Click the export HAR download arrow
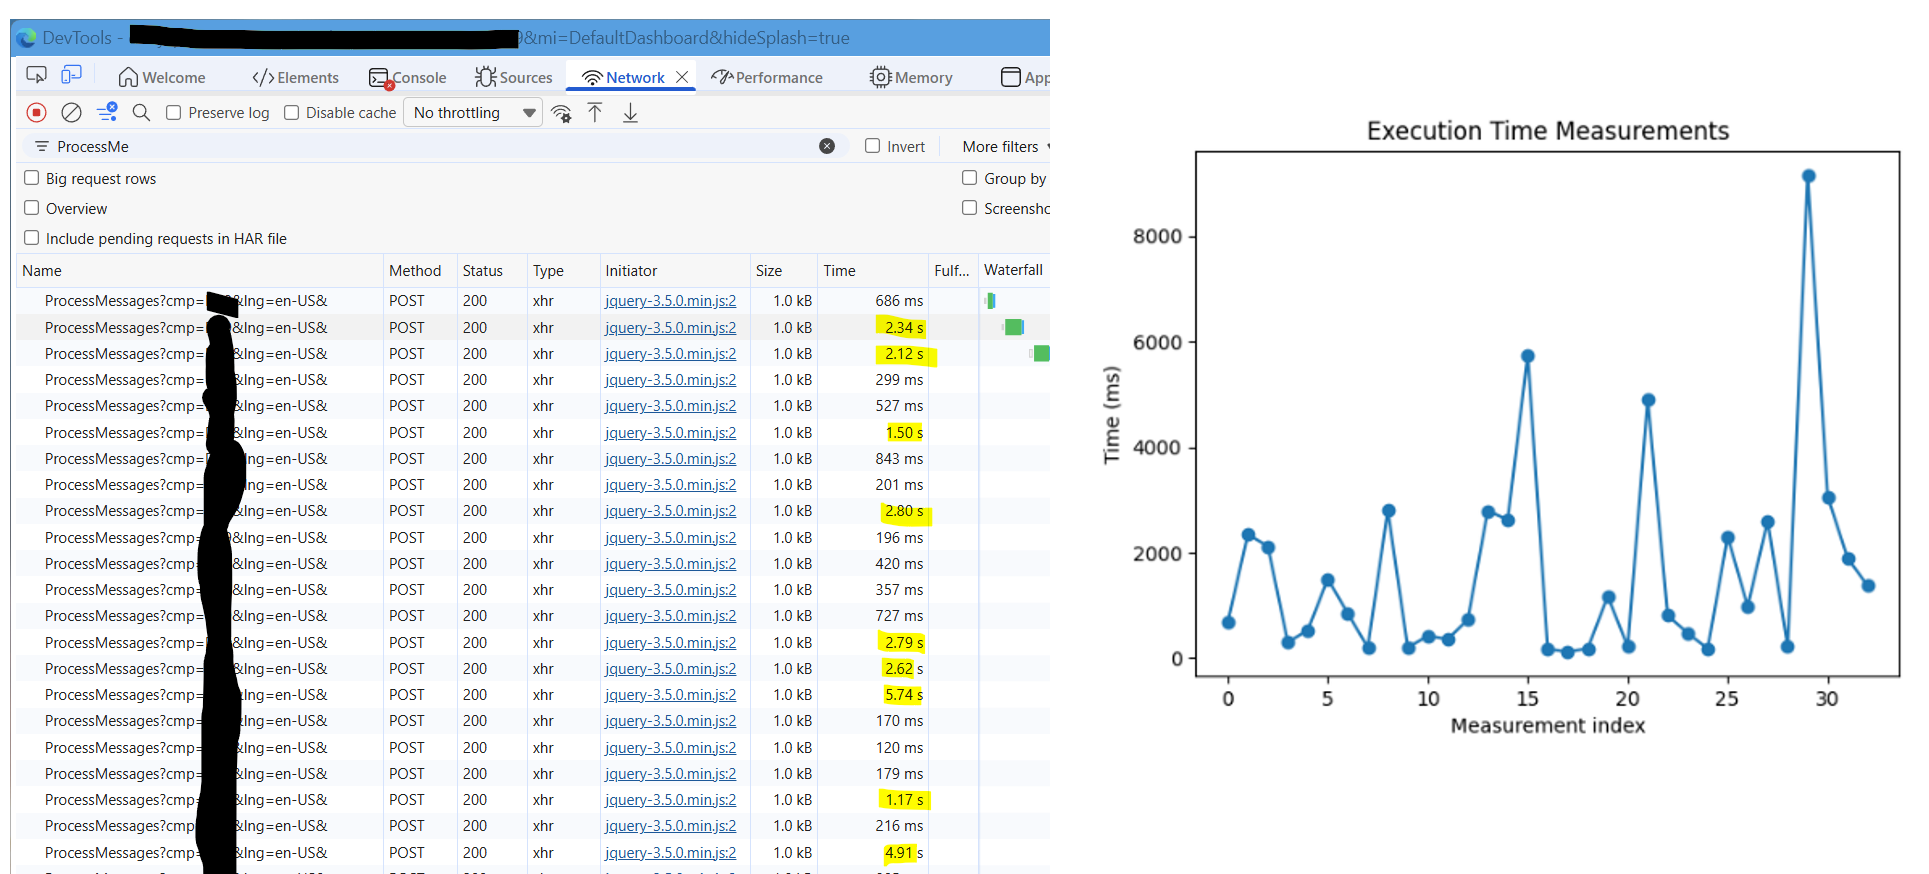 [630, 113]
